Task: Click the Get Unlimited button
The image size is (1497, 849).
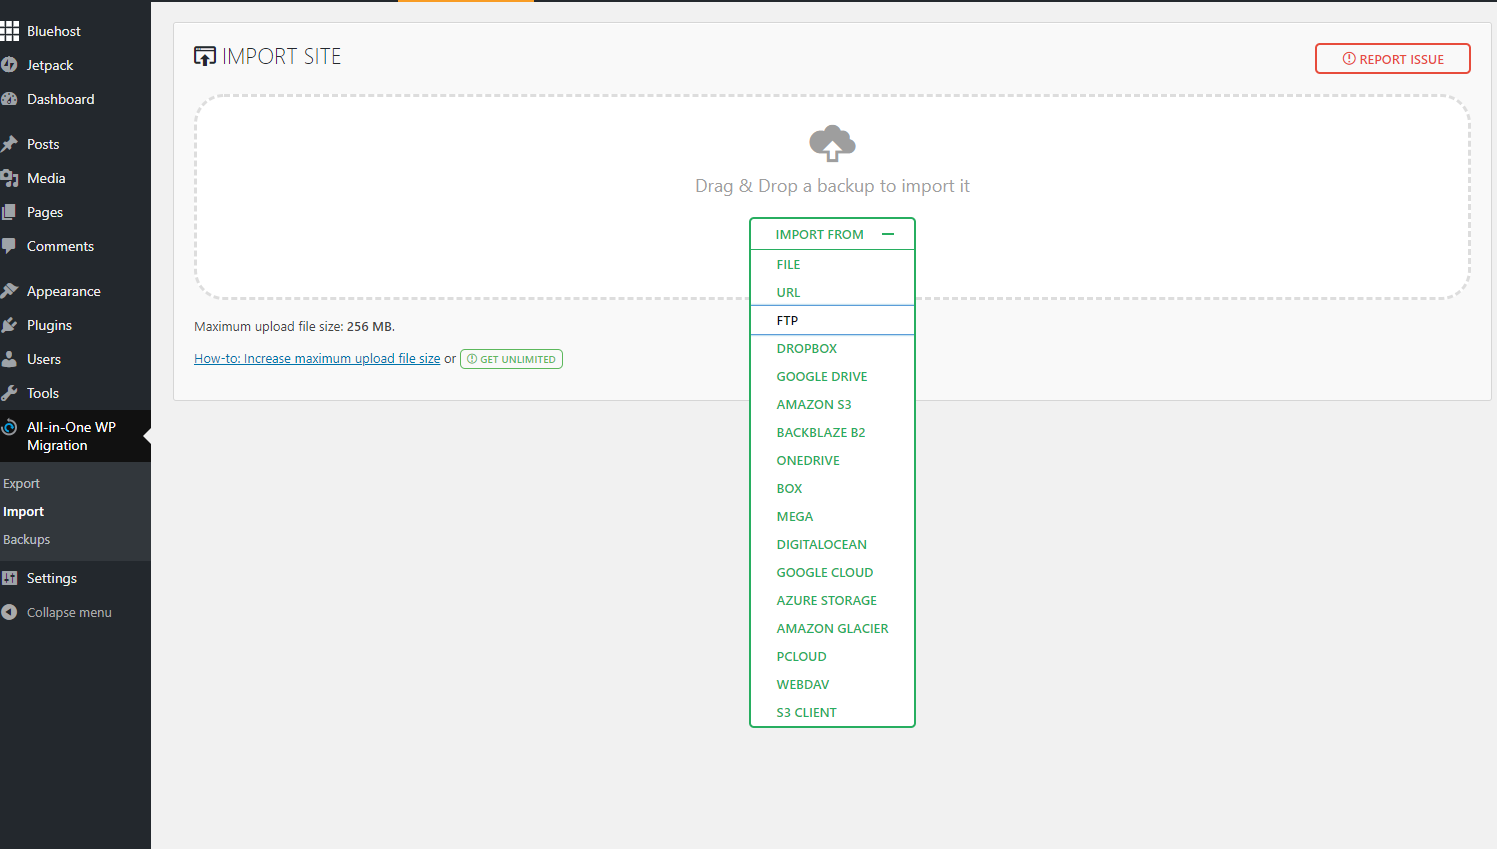Action: click(x=511, y=359)
